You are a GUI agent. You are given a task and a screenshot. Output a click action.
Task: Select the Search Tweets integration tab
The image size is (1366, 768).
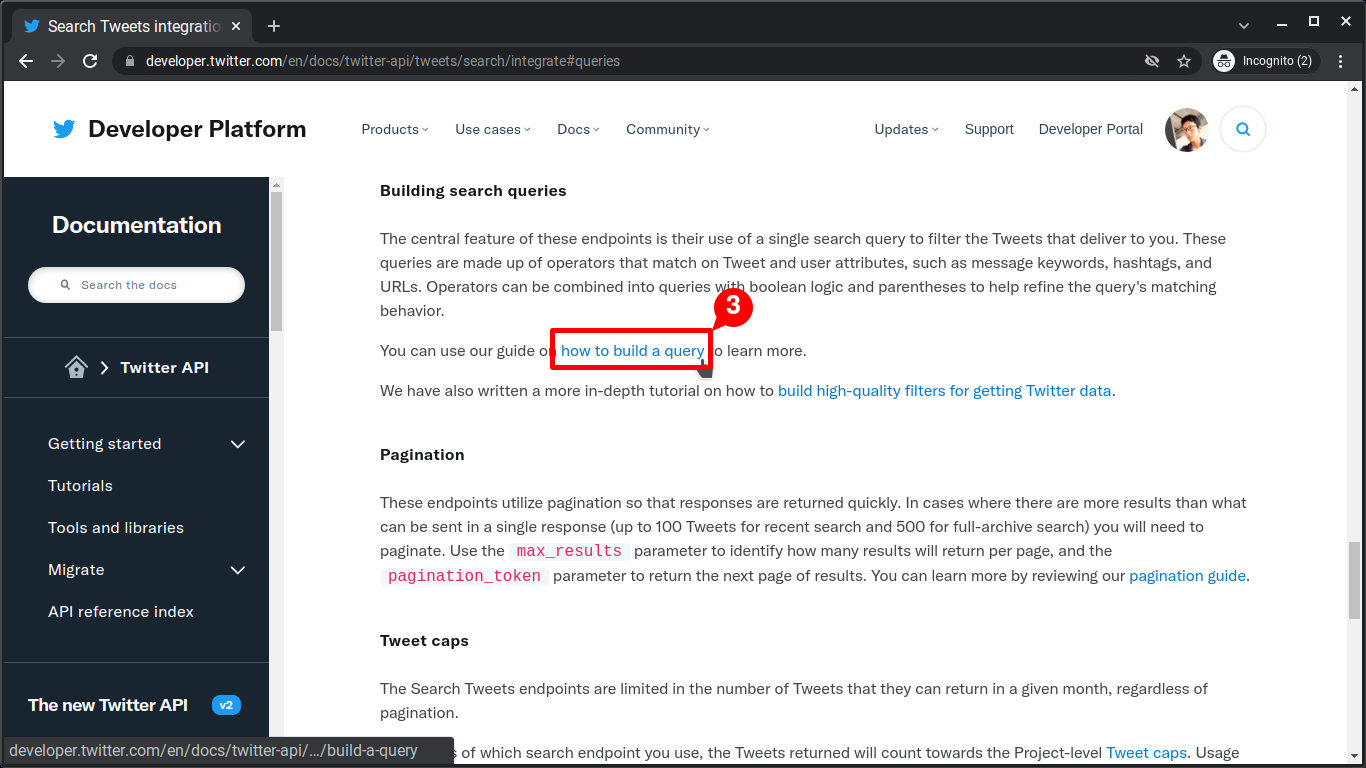tap(130, 25)
